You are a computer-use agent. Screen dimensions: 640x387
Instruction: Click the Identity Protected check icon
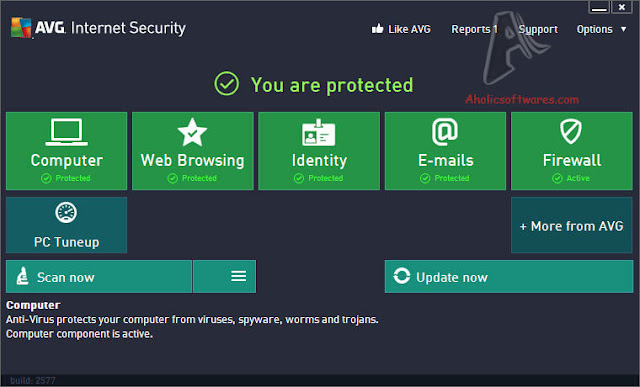(299, 178)
